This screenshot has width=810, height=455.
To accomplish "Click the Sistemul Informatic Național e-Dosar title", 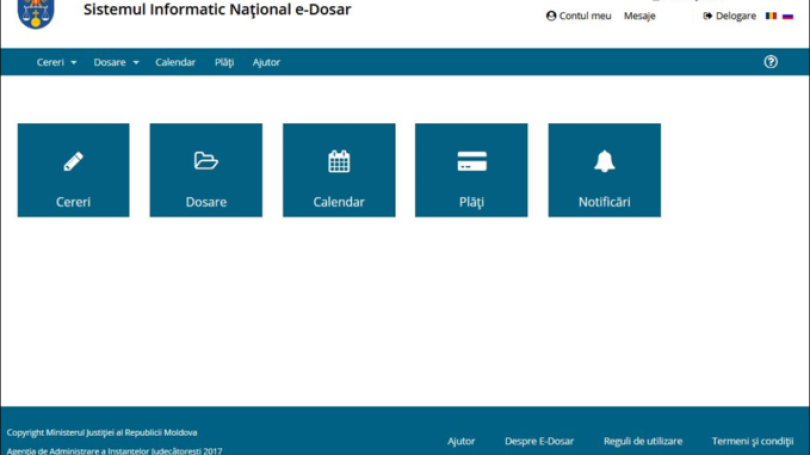I will point(217,9).
